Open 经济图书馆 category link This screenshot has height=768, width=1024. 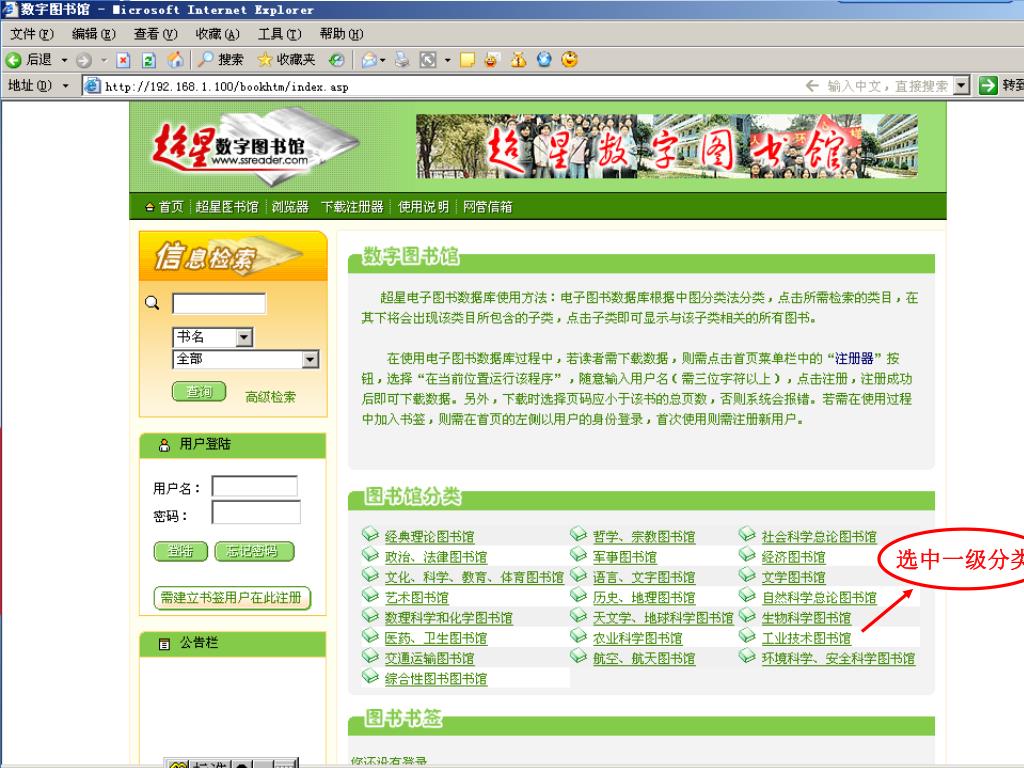pos(793,557)
